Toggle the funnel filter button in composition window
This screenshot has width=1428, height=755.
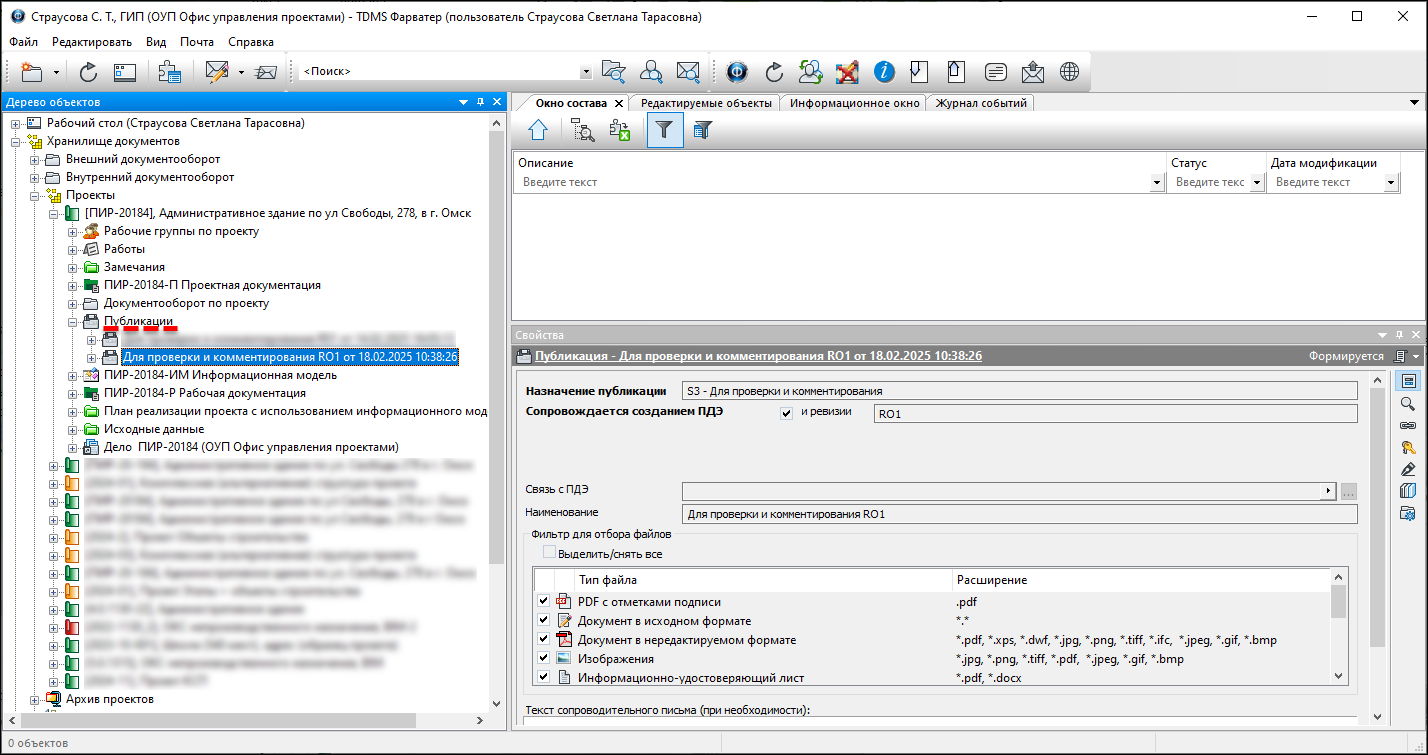point(665,130)
